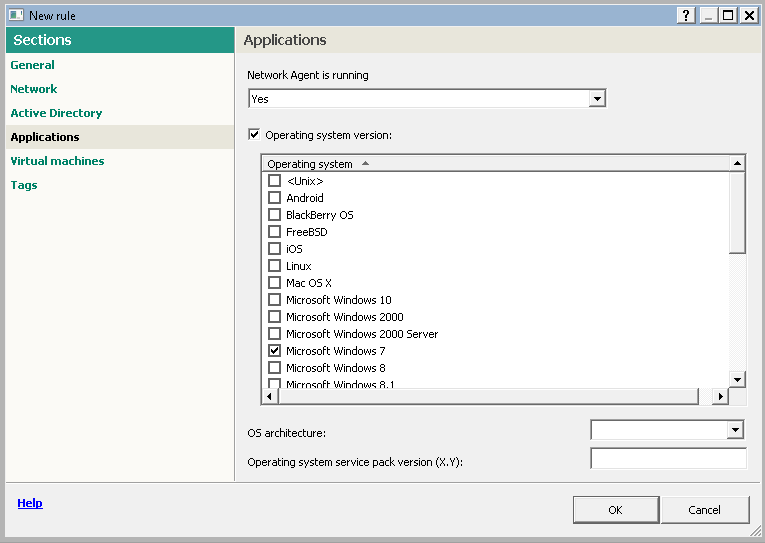Click the list's scroll up arrow
The width and height of the screenshot is (765, 543).
pos(737,163)
